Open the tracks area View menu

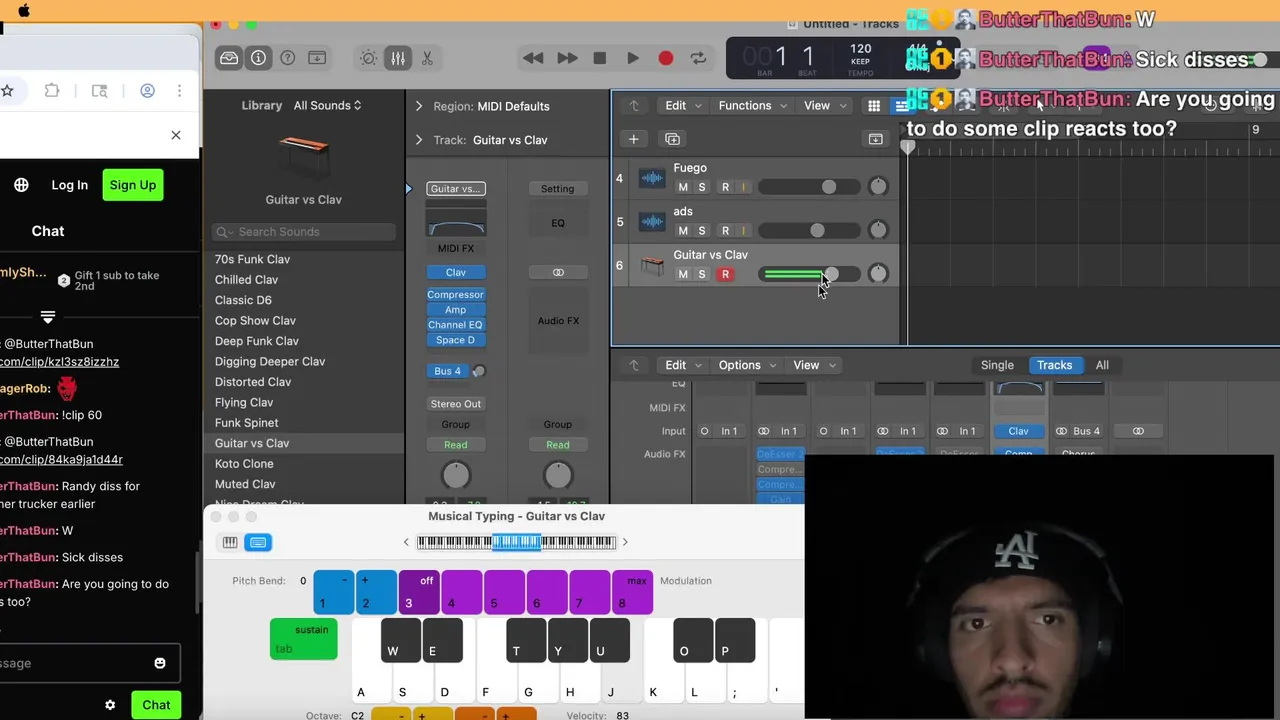pos(823,106)
